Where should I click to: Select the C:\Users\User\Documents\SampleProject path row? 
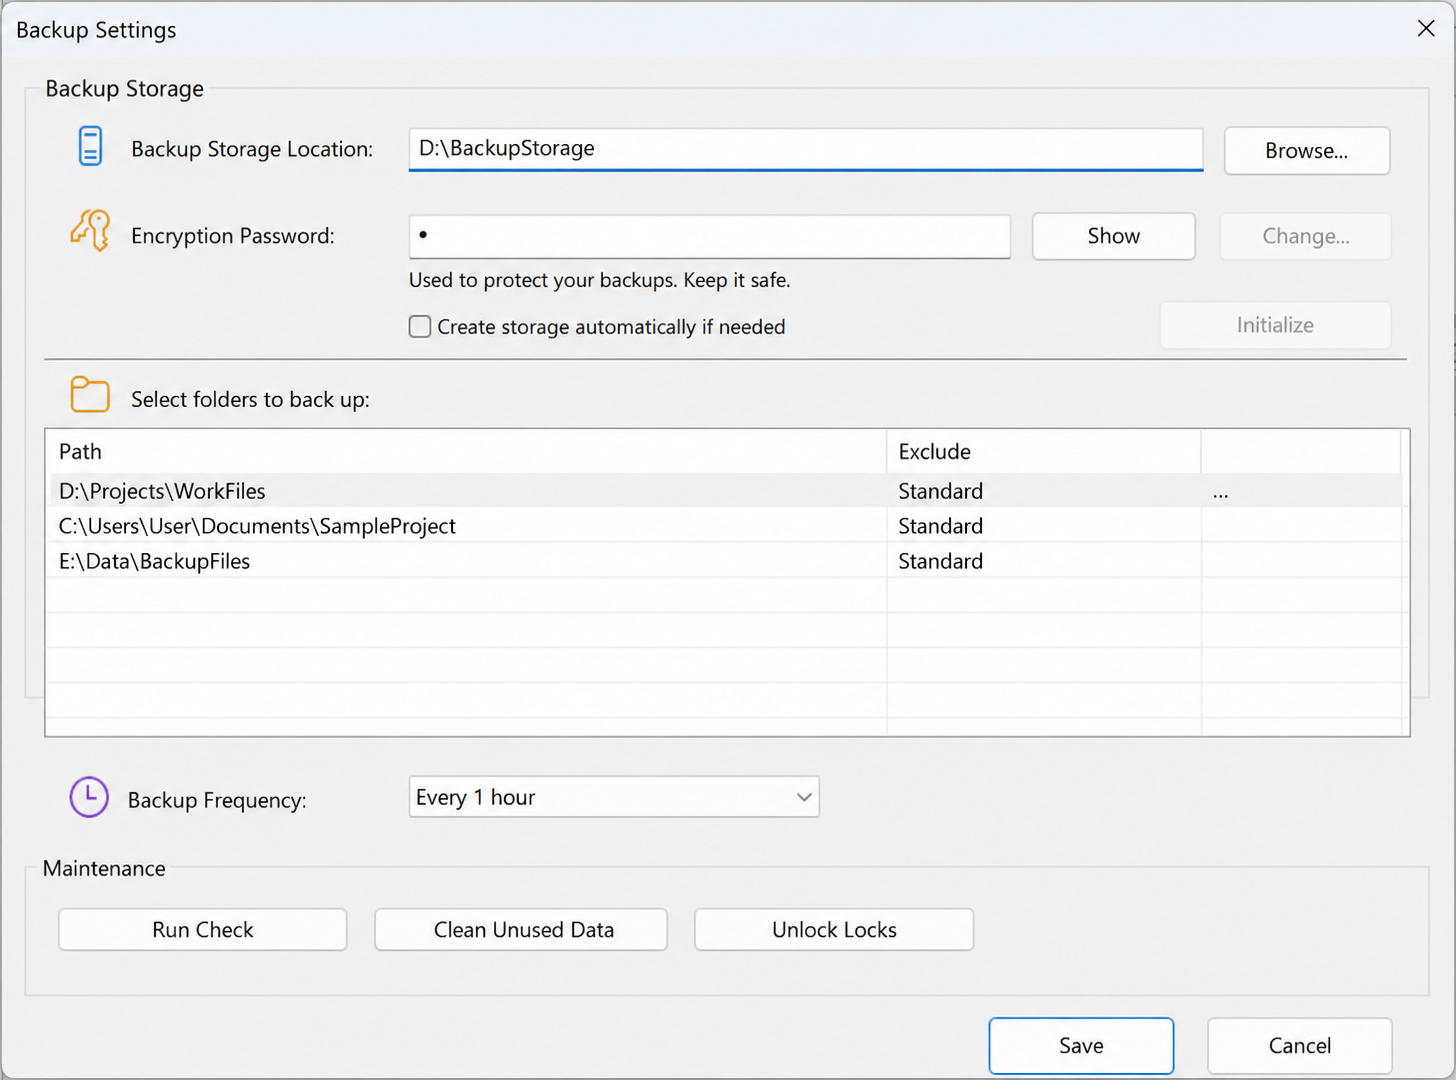pos(724,526)
